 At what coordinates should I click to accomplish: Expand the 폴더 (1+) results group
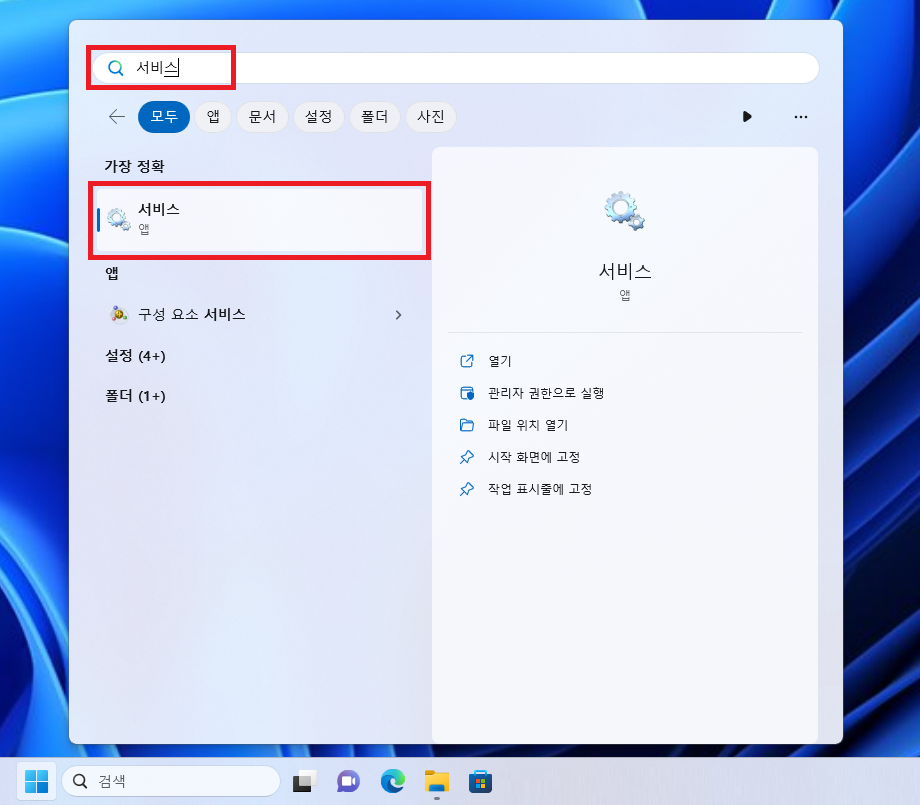point(134,395)
